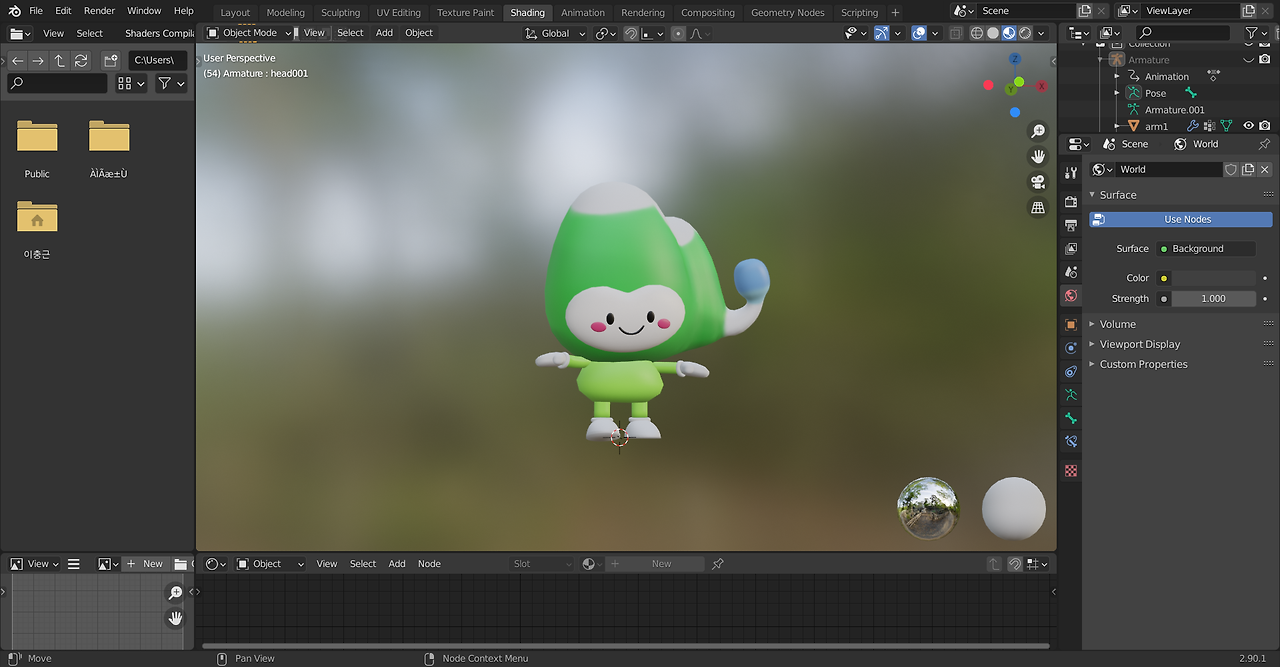
Task: Toggle X-ray mode in the viewport header
Action: 955,33
